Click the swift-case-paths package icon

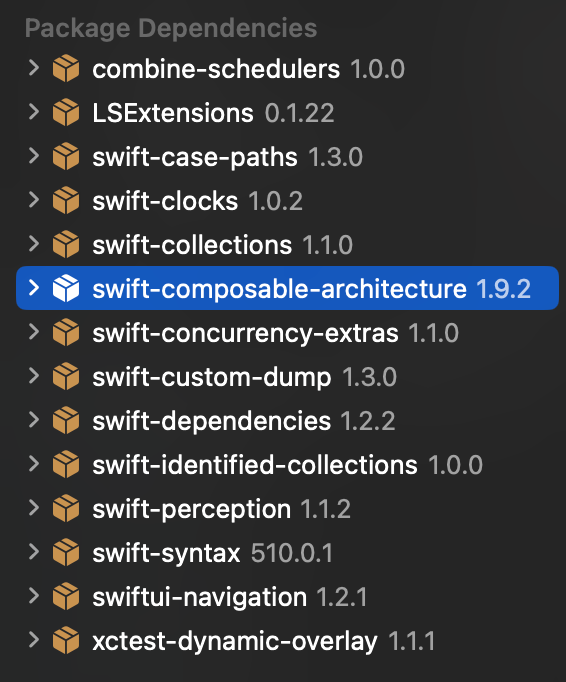click(x=66, y=157)
